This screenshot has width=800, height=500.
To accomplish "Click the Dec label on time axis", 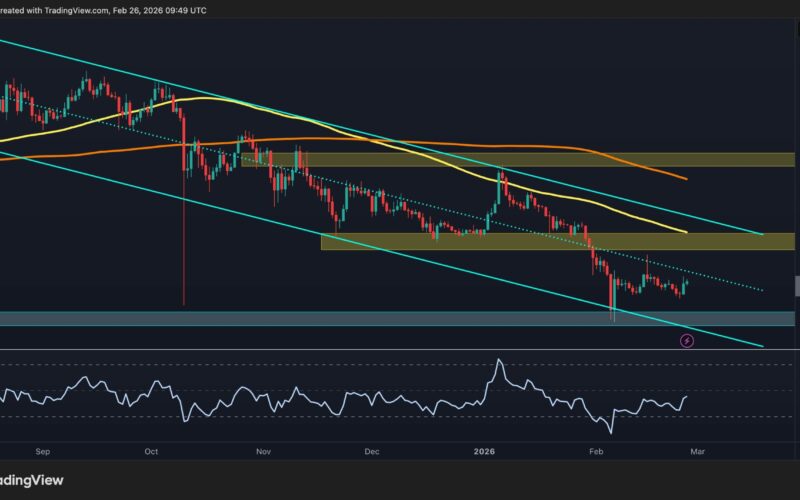I will [372, 451].
